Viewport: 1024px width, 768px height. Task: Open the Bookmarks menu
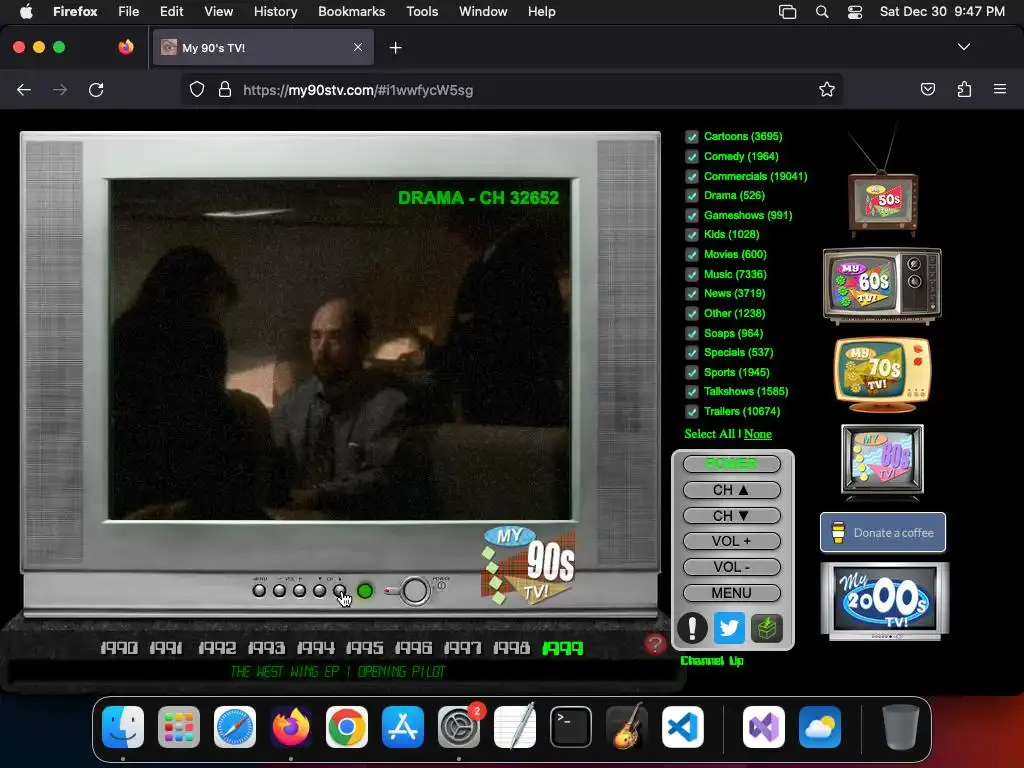pyautogui.click(x=351, y=12)
